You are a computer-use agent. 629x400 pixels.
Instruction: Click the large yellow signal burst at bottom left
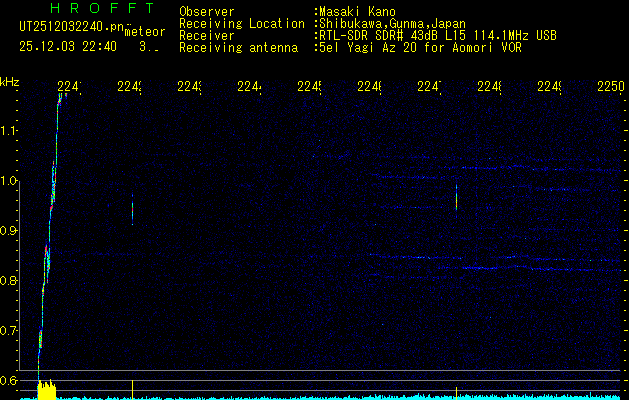[47, 389]
